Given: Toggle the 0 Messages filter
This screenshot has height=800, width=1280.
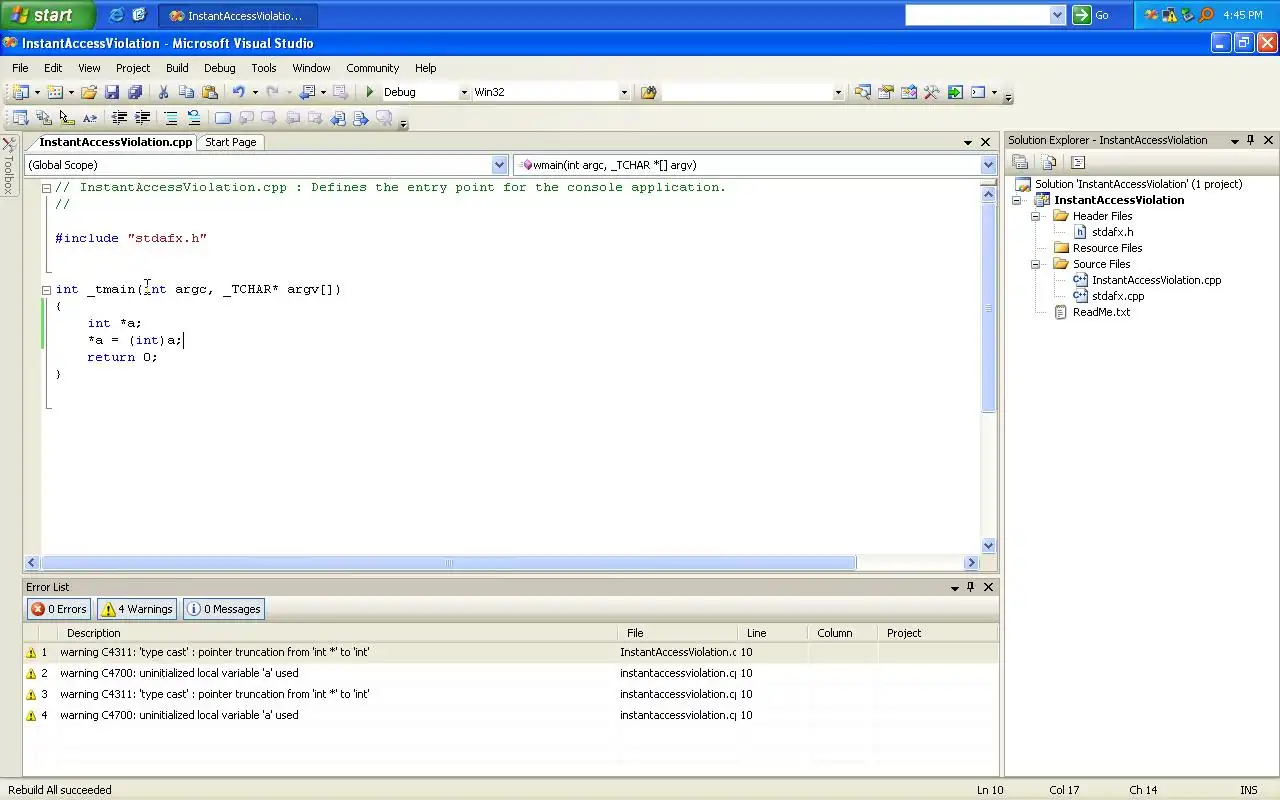Looking at the screenshot, I should pyautogui.click(x=224, y=609).
